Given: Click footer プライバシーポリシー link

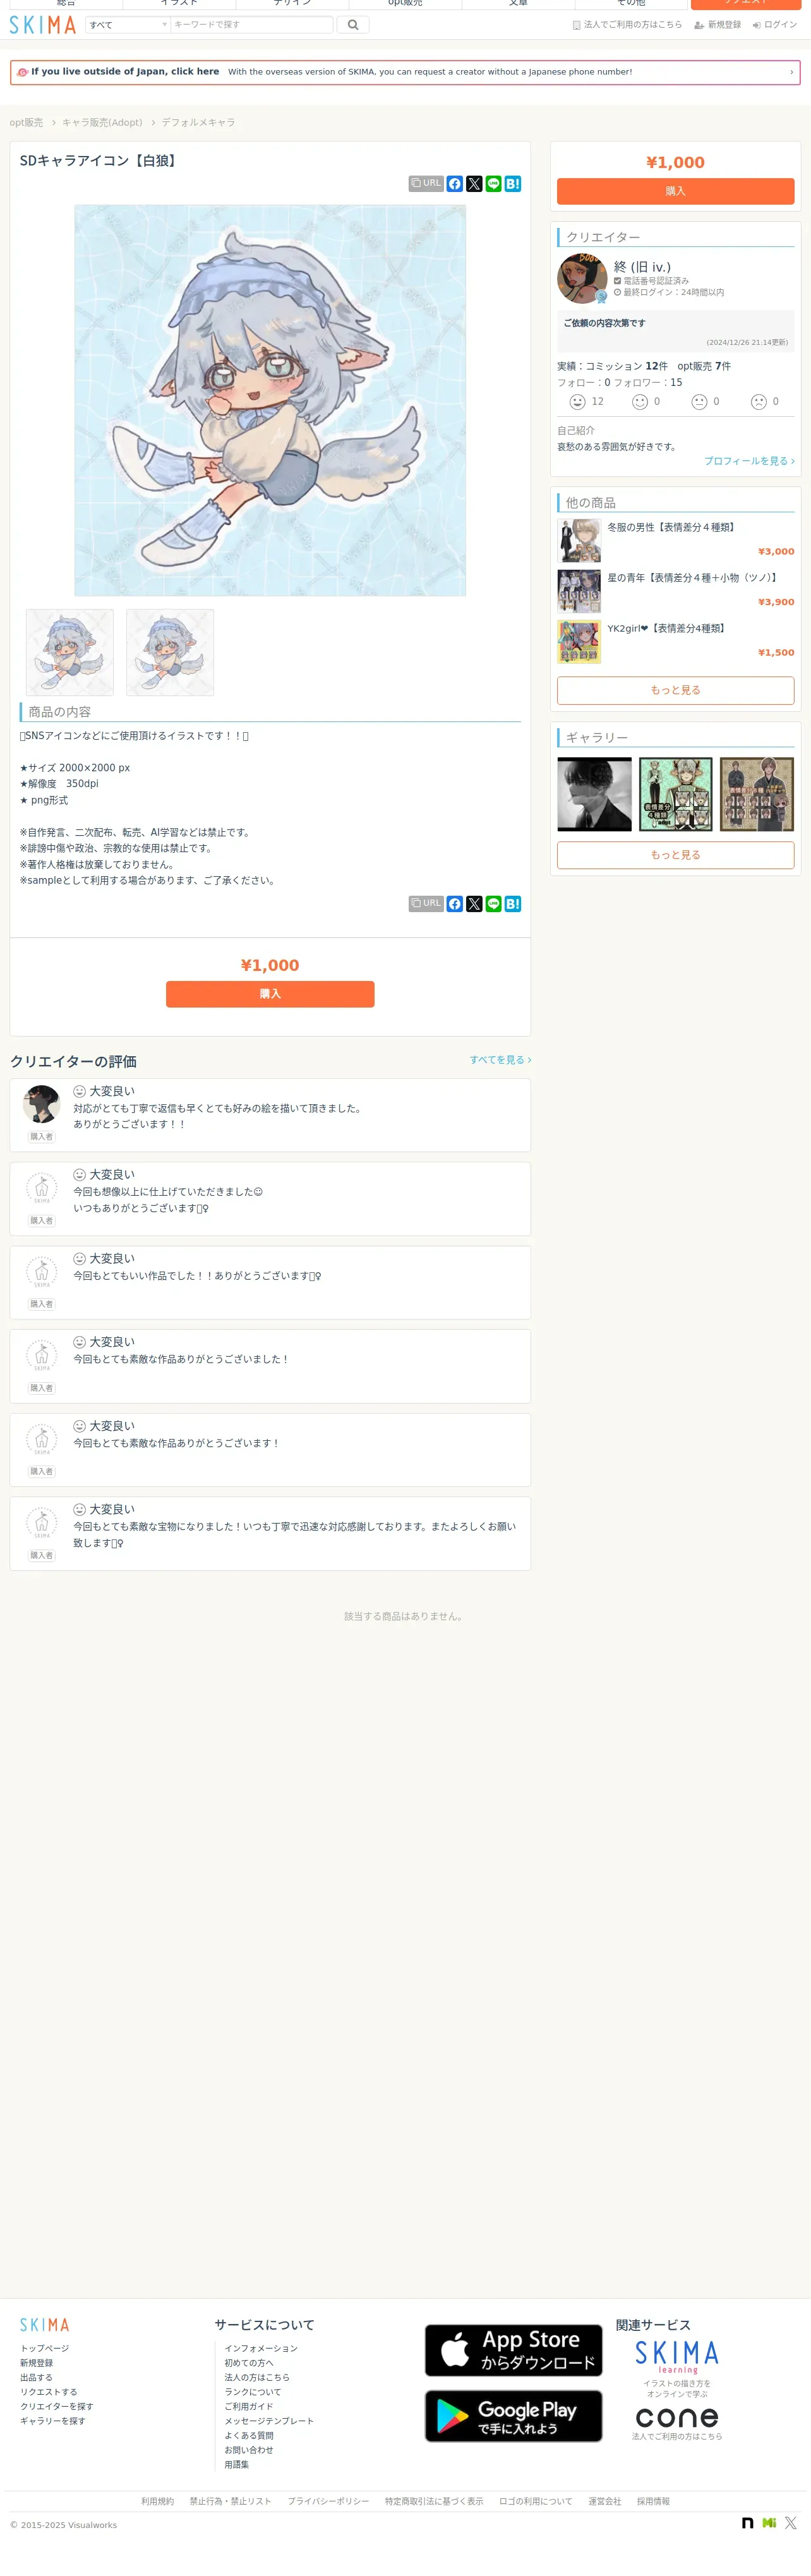Looking at the screenshot, I should pos(328,2501).
